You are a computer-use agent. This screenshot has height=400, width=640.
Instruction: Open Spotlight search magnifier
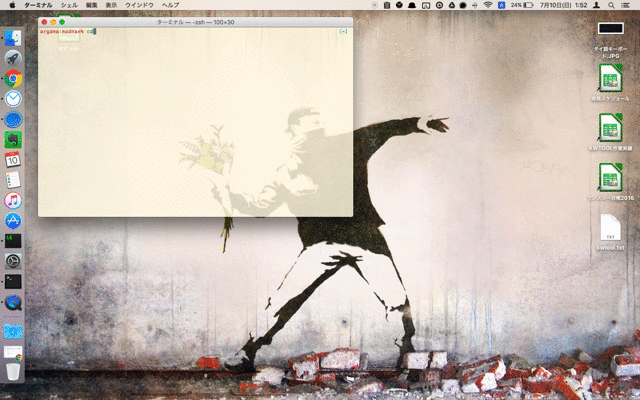click(611, 5)
